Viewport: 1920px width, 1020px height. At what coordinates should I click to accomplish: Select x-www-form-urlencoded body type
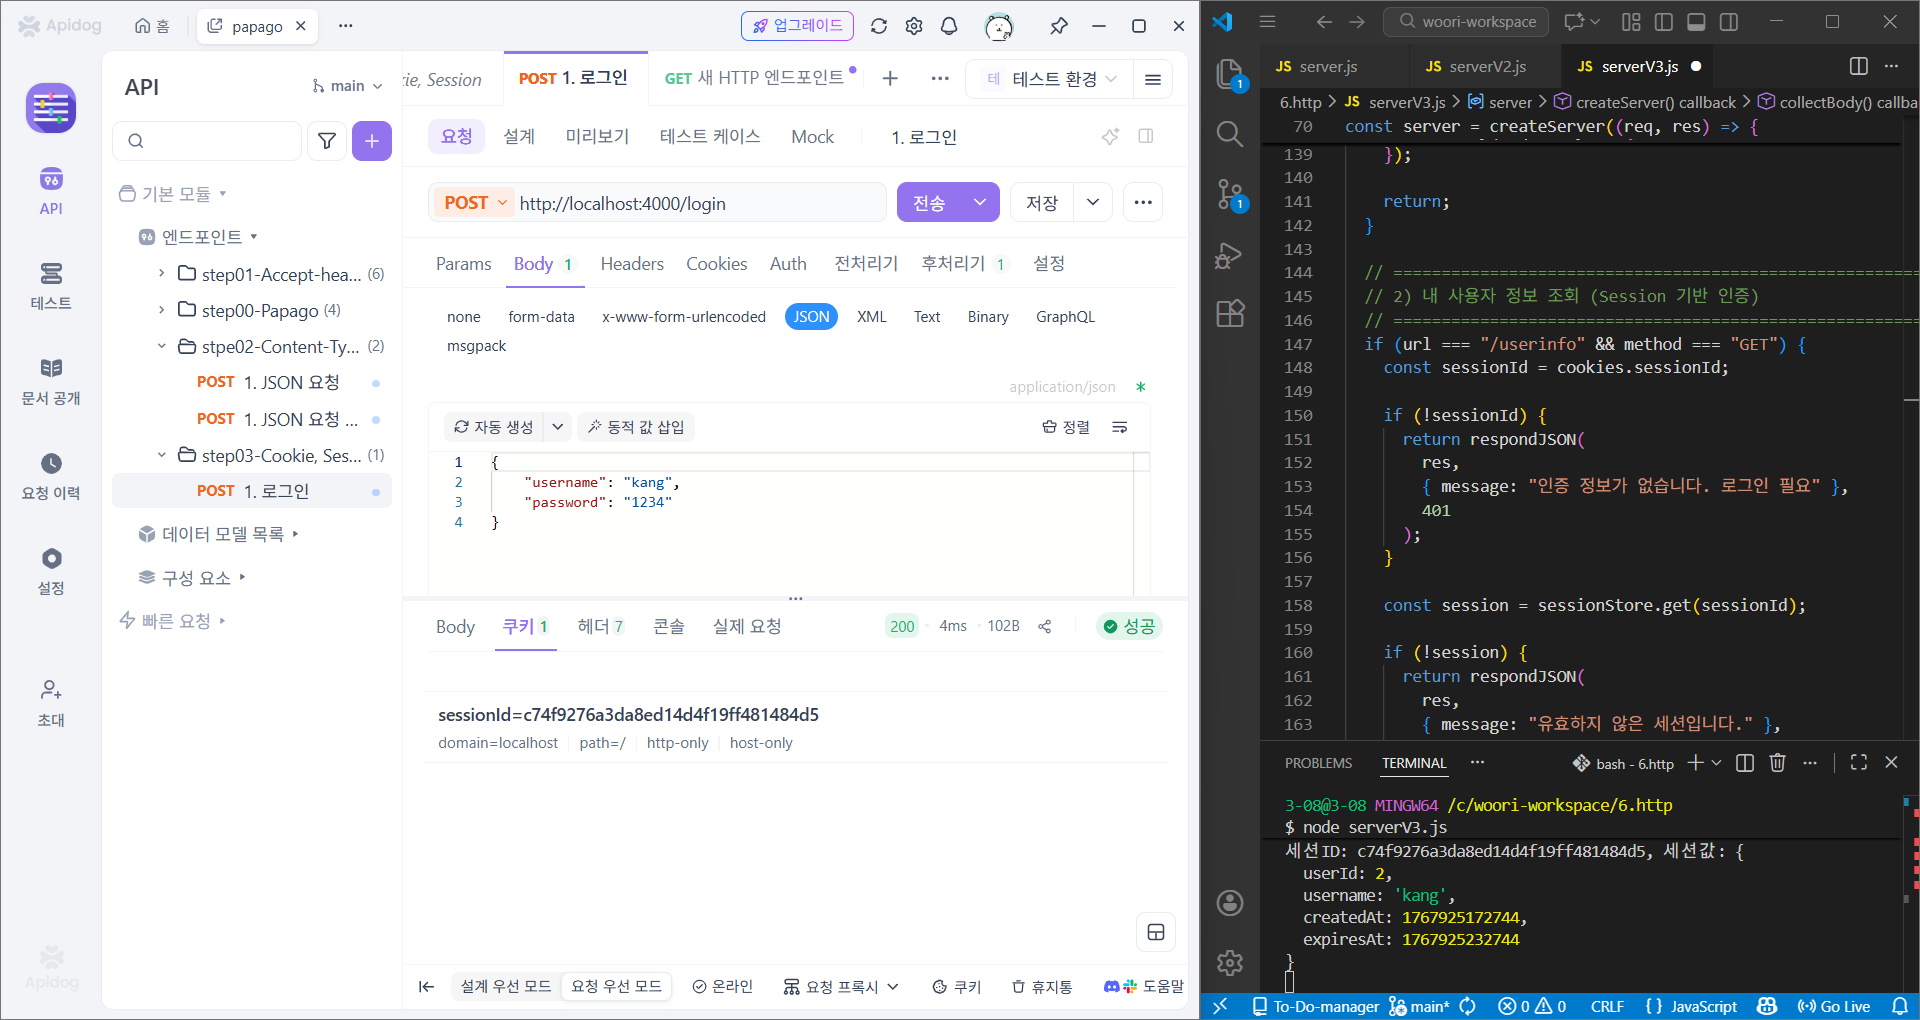(x=684, y=317)
